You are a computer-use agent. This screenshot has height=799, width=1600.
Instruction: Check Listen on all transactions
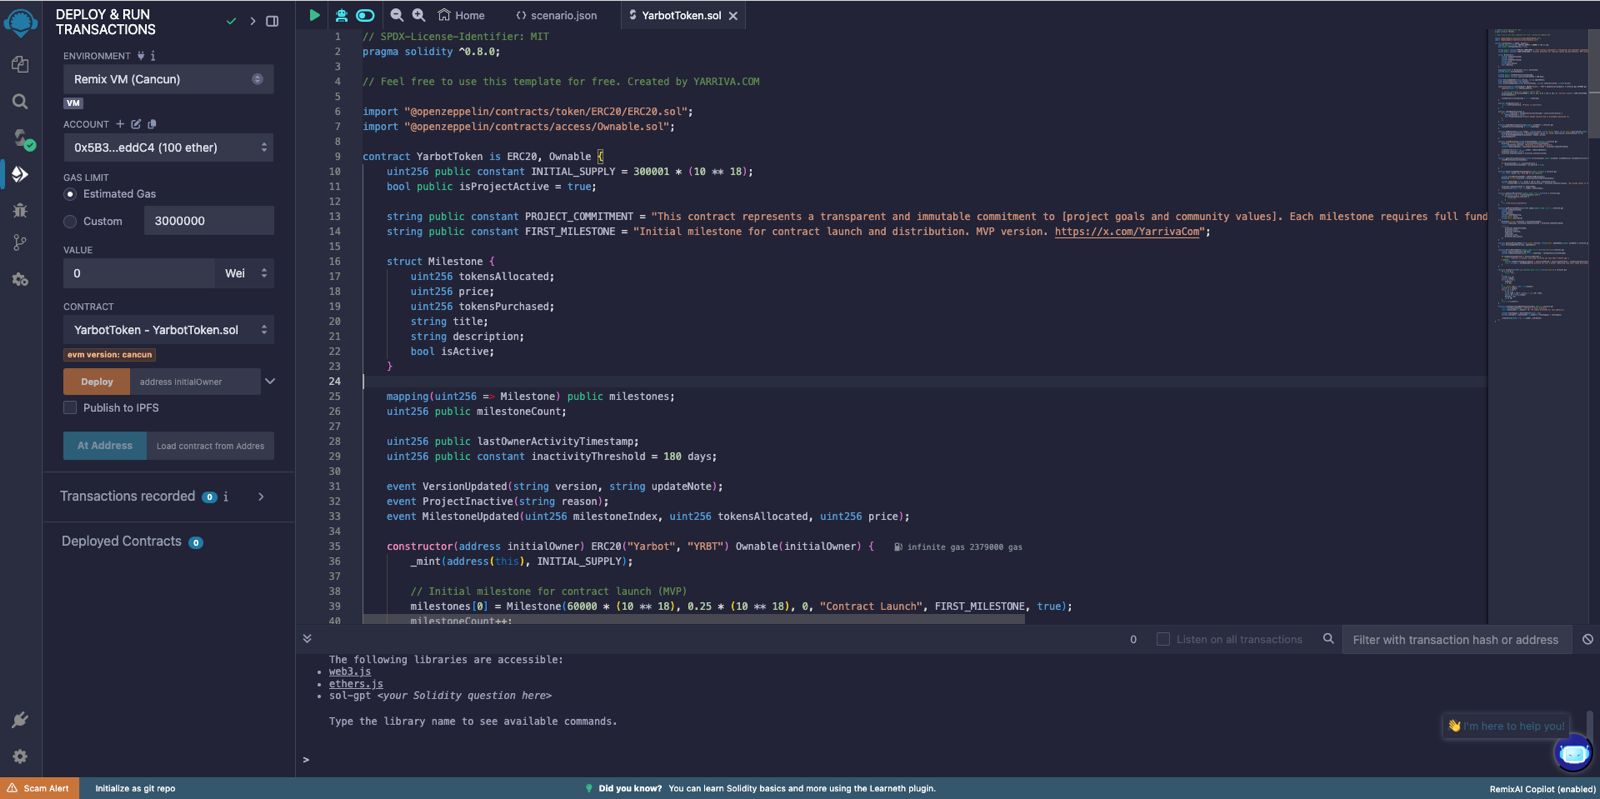point(1163,639)
